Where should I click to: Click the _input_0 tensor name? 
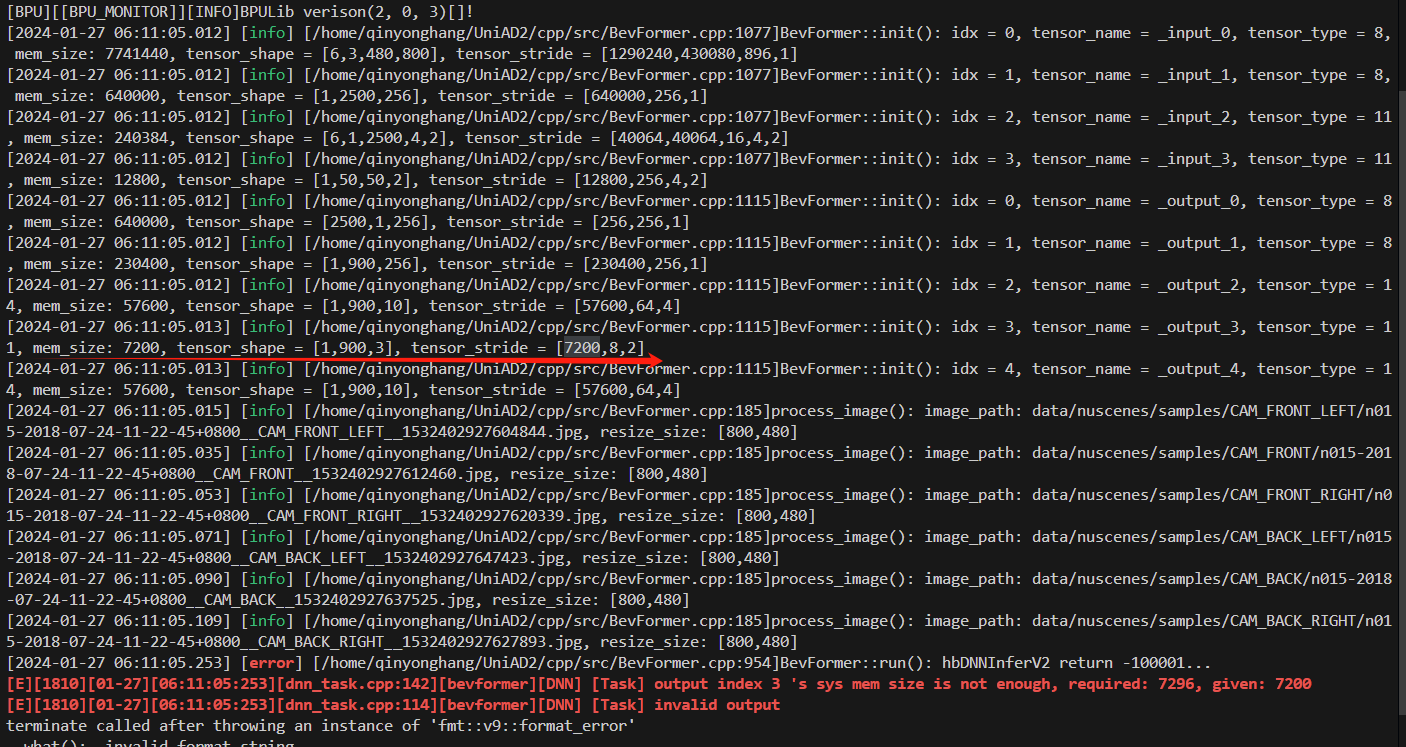(1195, 33)
